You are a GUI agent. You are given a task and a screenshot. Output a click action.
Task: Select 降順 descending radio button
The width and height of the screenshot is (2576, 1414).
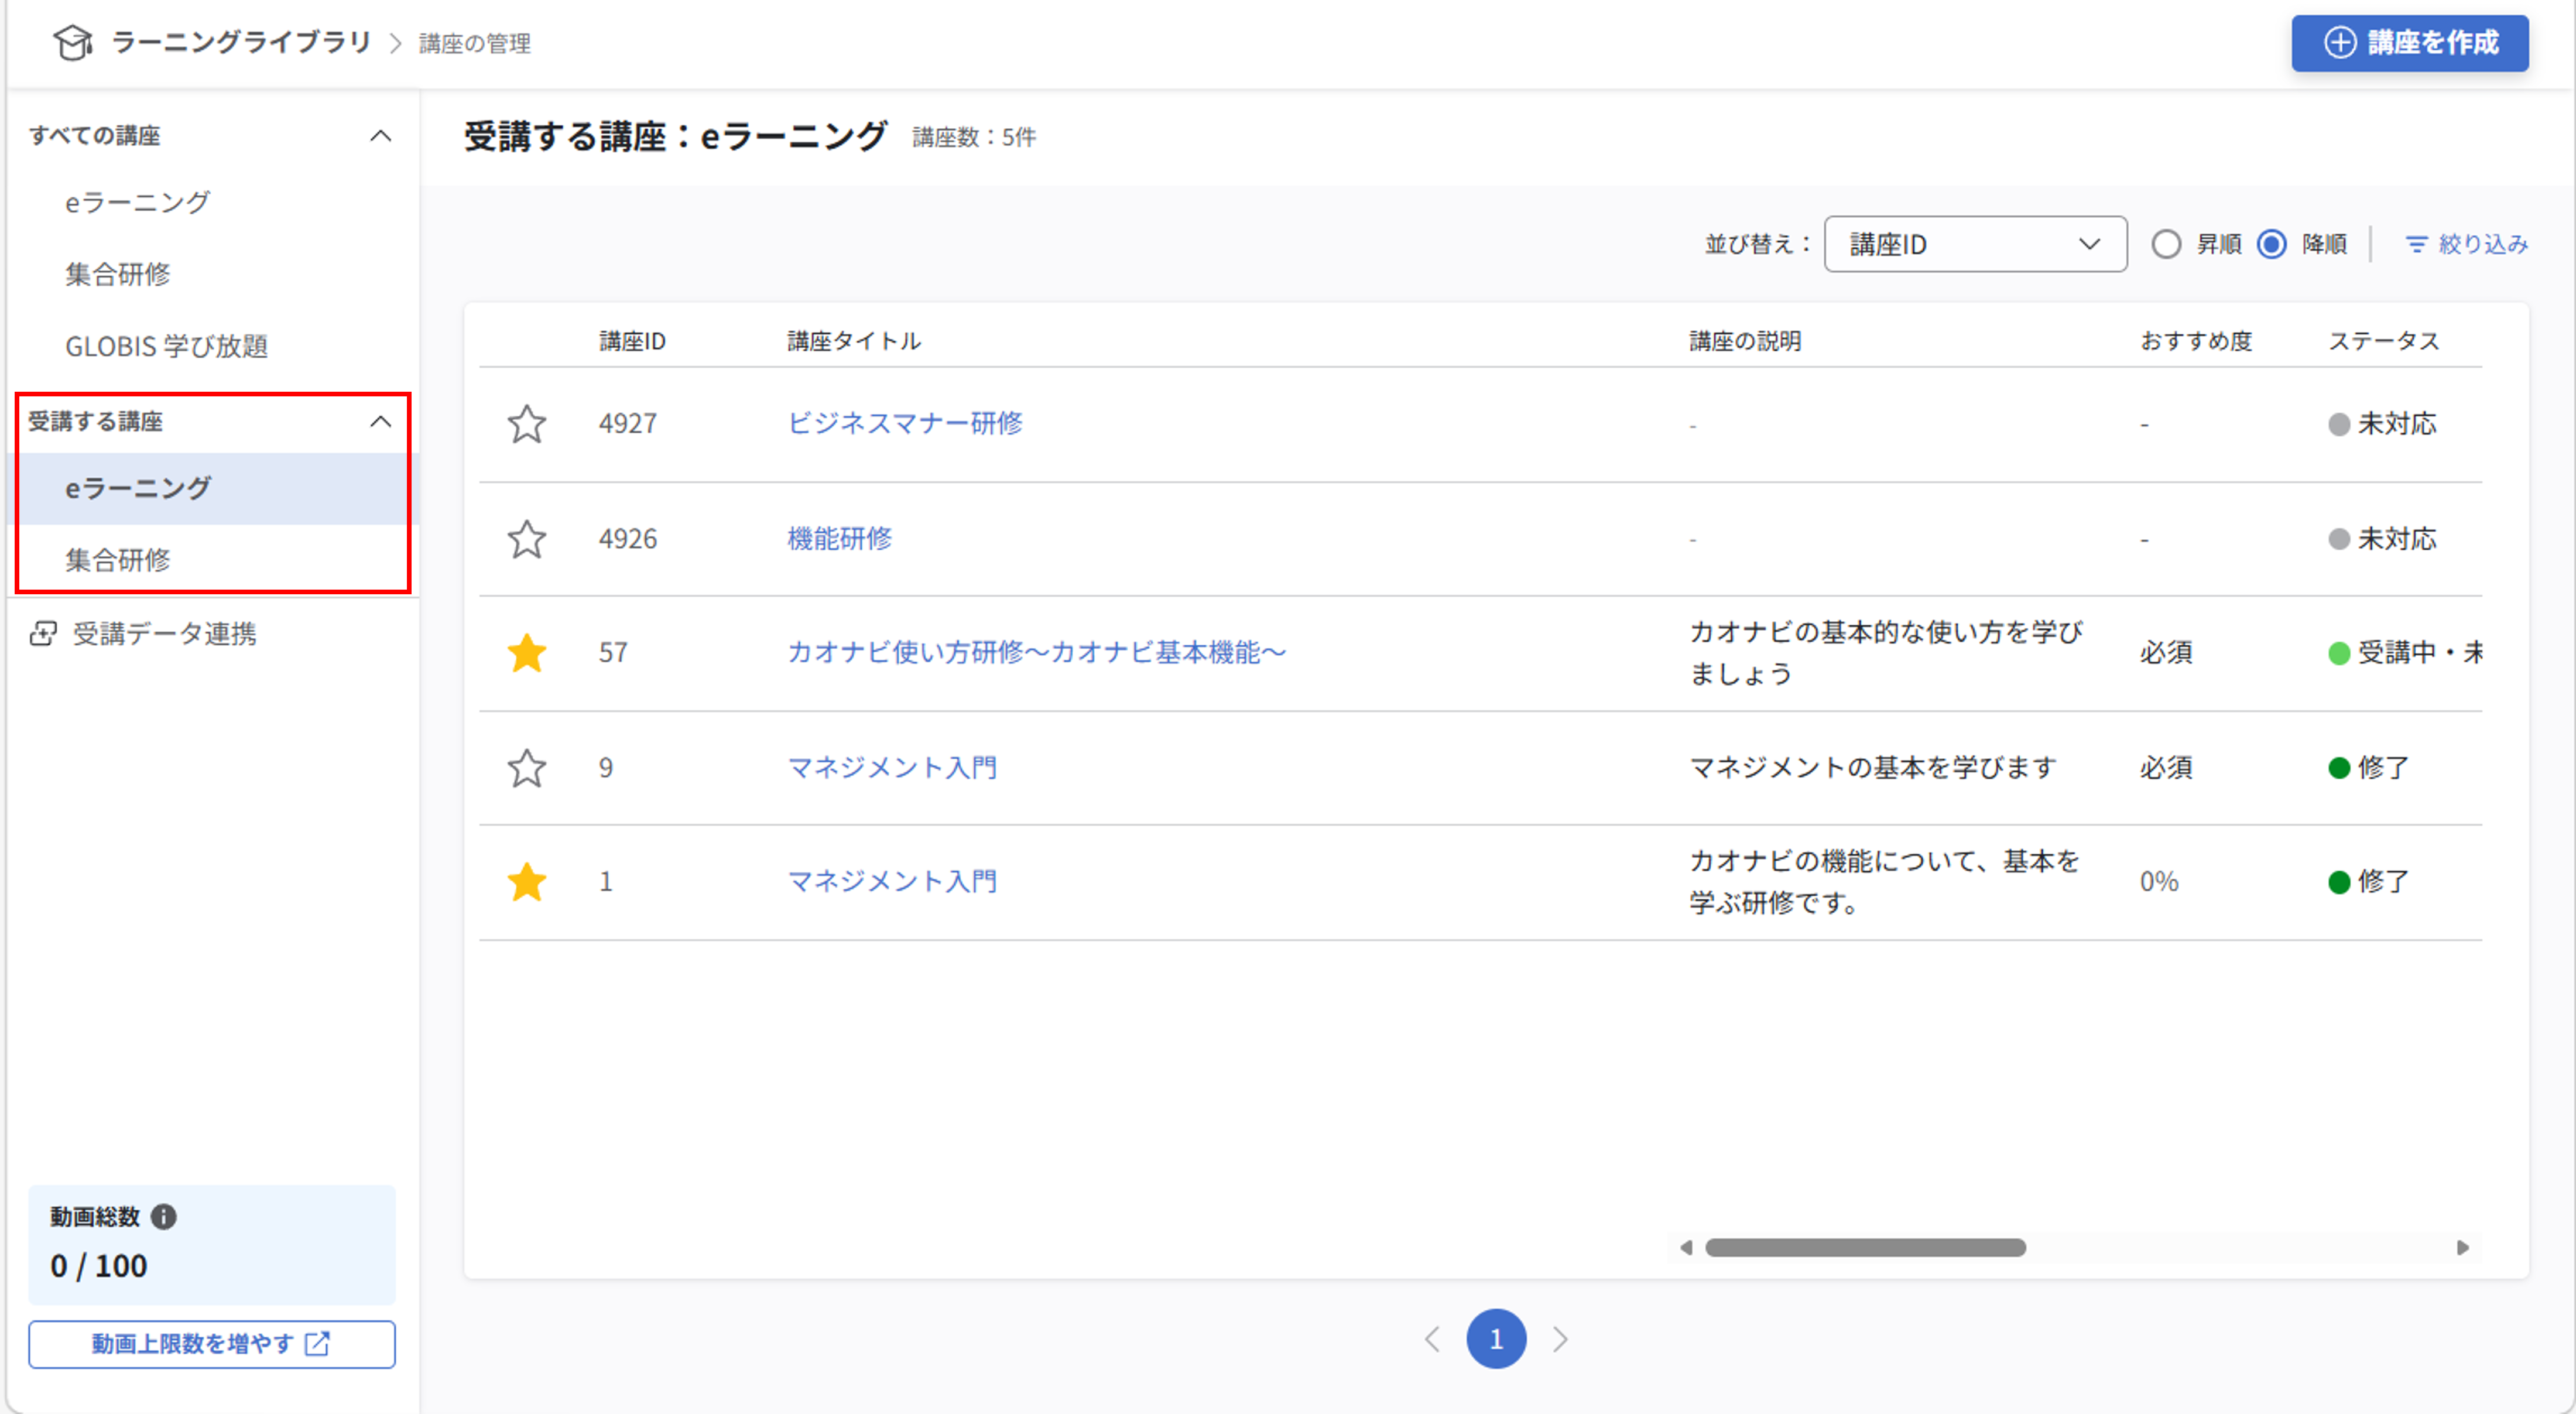[2272, 244]
